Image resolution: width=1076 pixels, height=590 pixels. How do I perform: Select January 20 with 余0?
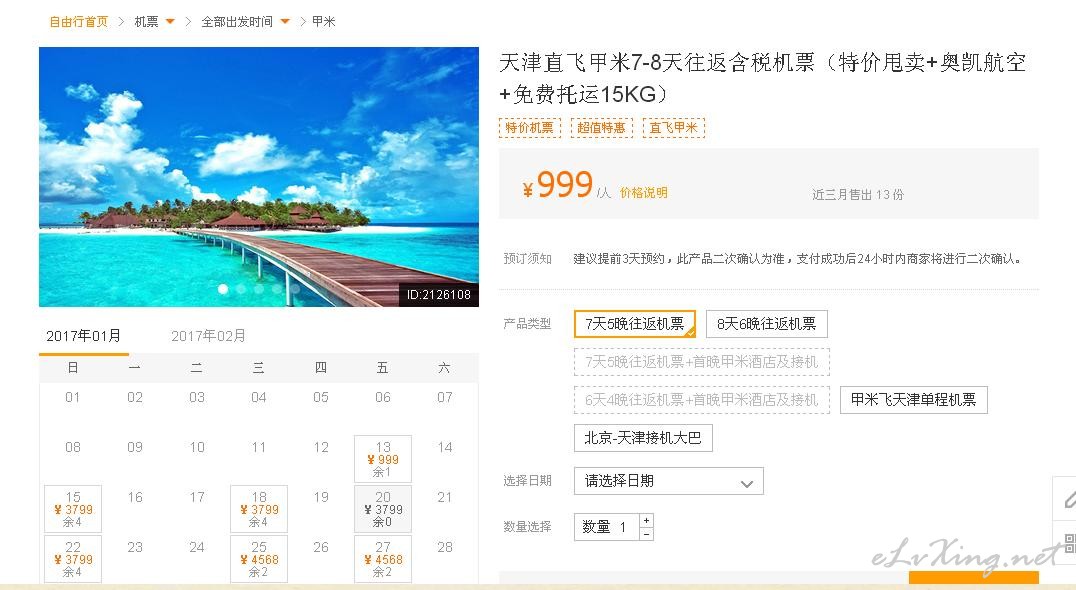coord(383,509)
